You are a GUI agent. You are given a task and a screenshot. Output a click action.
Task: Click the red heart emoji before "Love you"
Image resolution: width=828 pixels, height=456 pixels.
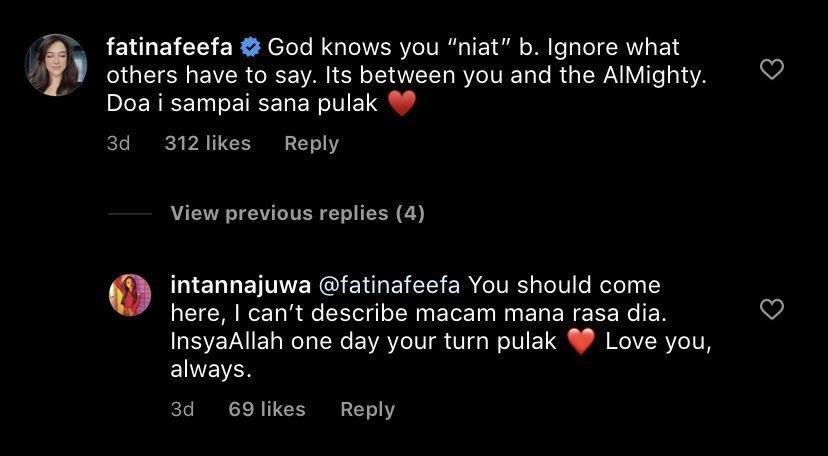click(x=581, y=341)
